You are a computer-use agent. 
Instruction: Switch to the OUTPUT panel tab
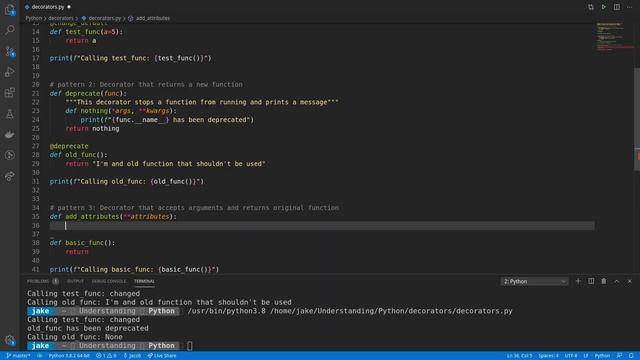pos(75,281)
